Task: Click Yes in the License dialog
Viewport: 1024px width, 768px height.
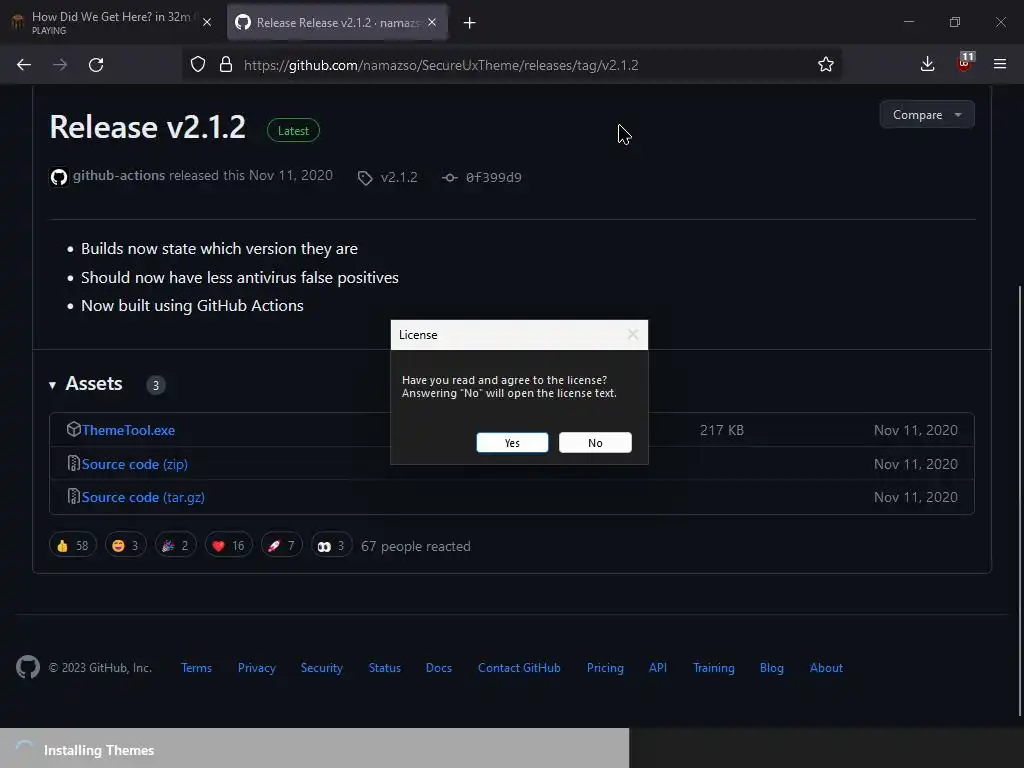Action: click(512, 443)
